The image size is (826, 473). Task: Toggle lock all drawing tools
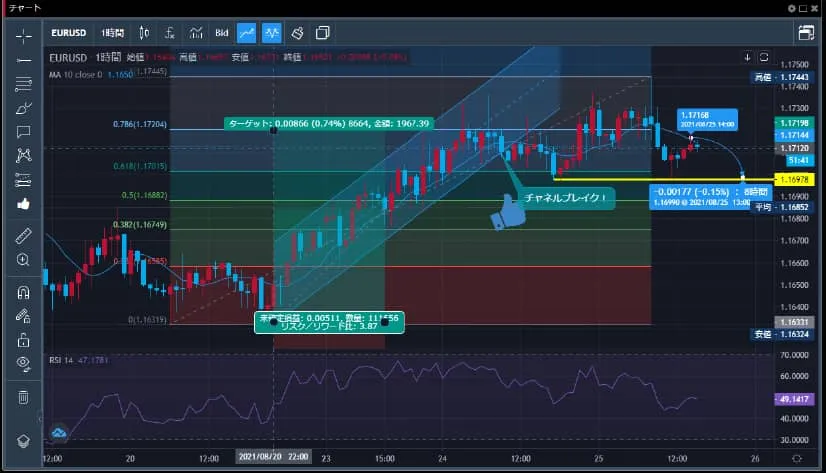pyautogui.click(x=23, y=340)
